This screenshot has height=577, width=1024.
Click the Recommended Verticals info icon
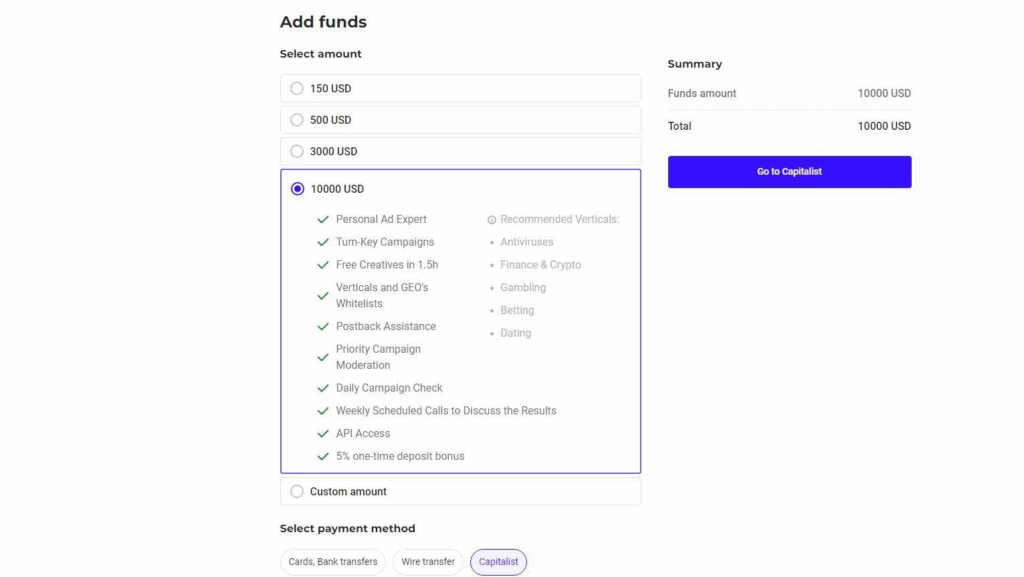[x=492, y=220]
